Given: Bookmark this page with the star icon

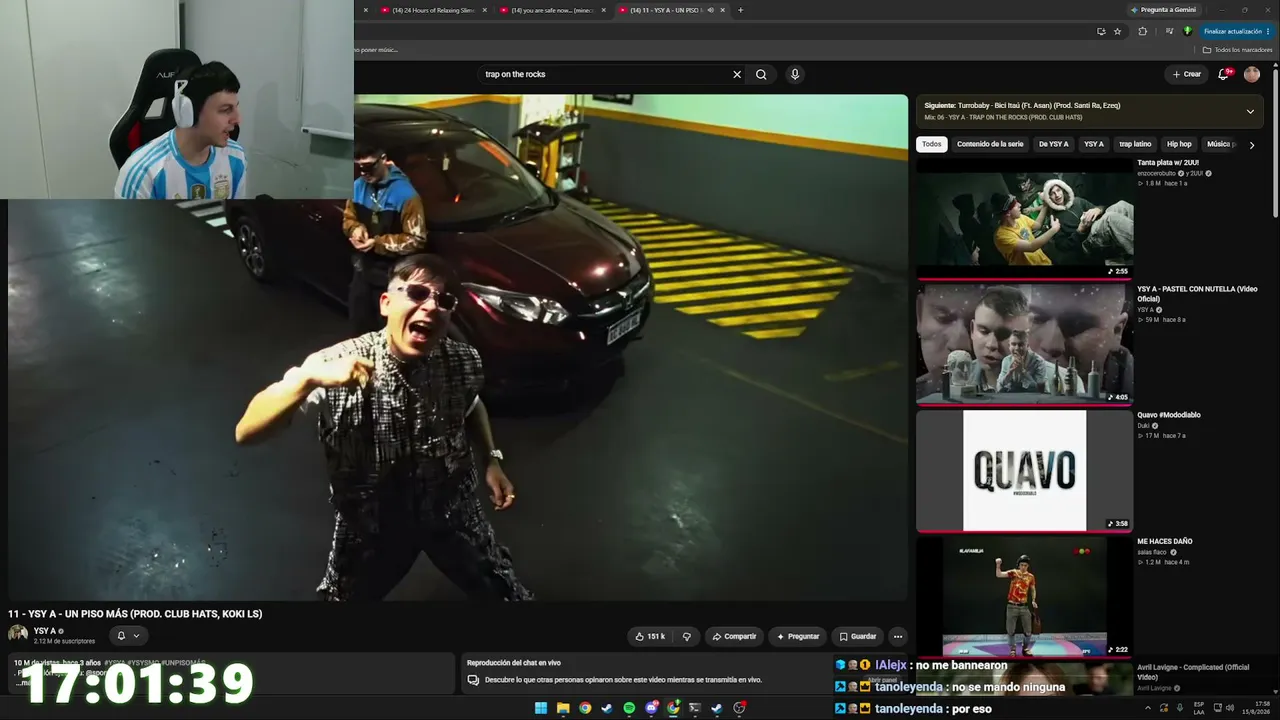Looking at the screenshot, I should tap(1117, 31).
